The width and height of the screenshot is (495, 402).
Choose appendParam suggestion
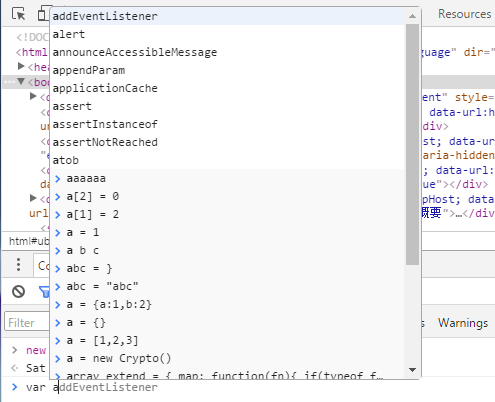pos(227,70)
